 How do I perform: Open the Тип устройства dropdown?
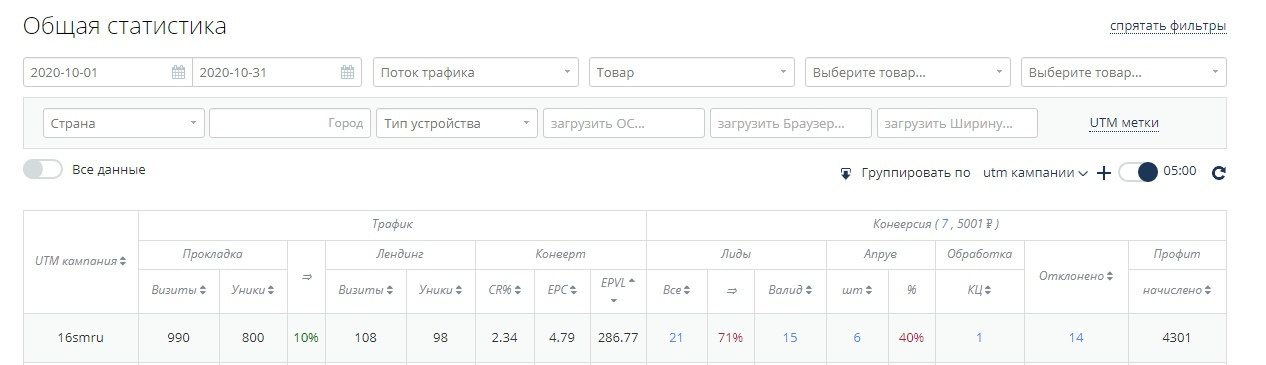(x=457, y=124)
